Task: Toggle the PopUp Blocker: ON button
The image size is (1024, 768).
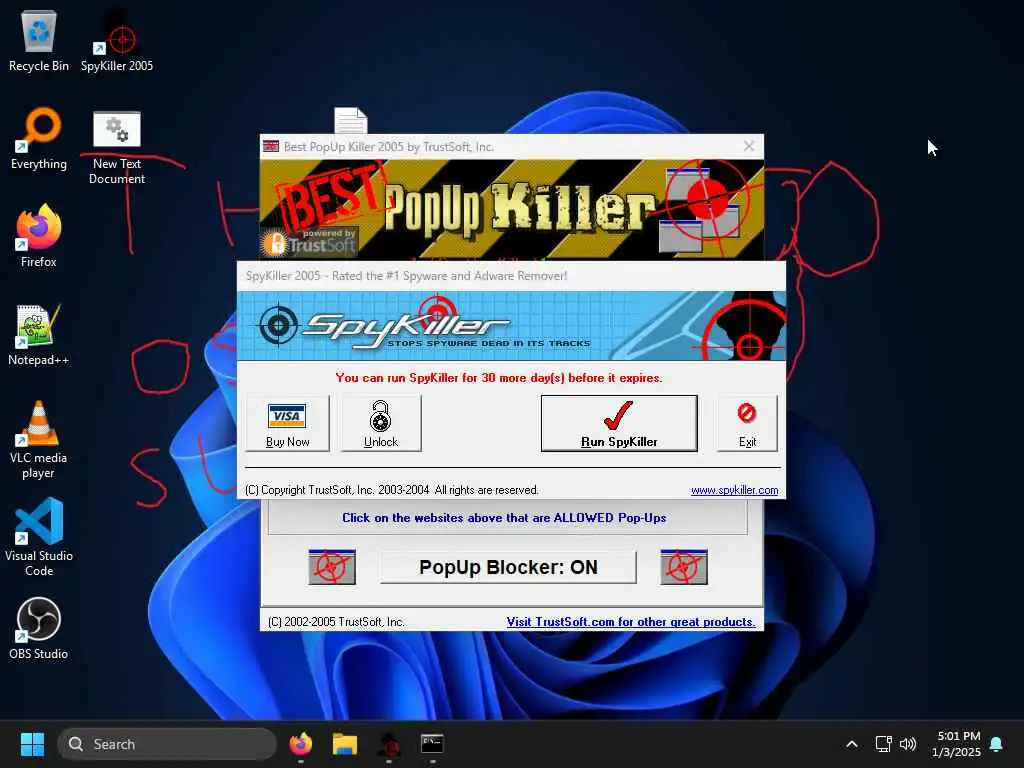Action: coord(508,567)
